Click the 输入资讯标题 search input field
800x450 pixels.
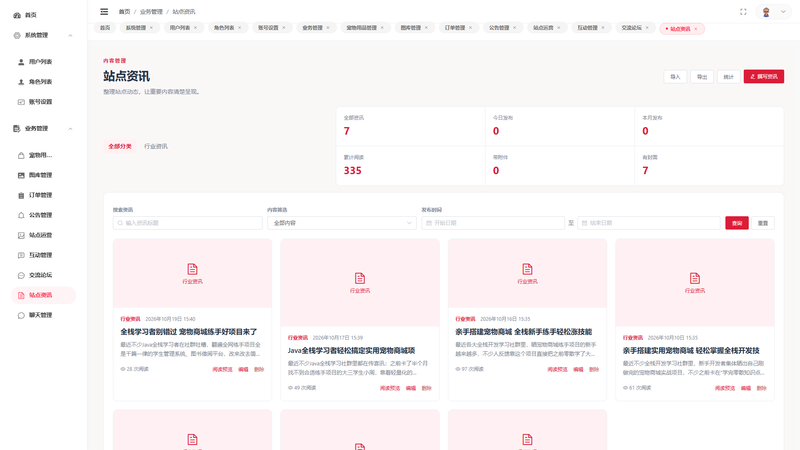[x=188, y=223]
